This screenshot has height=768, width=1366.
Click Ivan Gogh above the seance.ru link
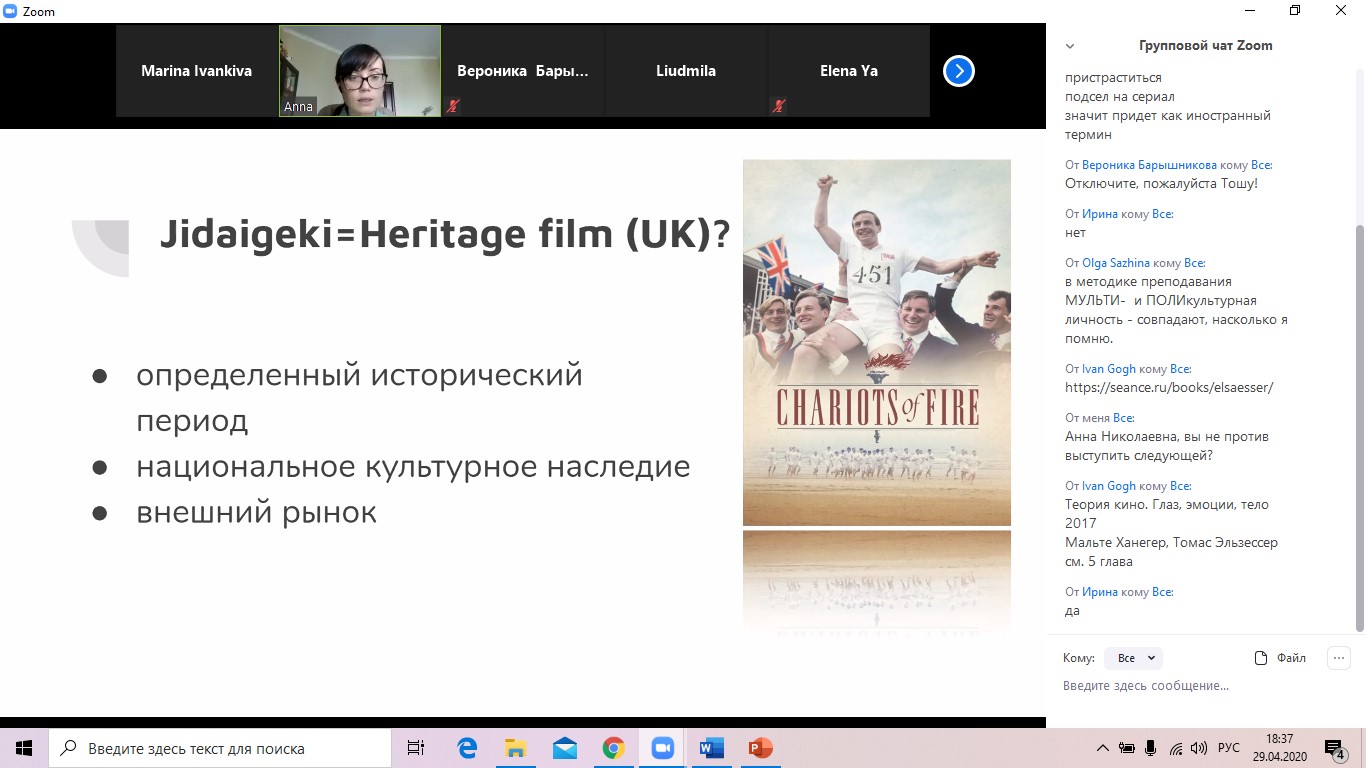(x=1109, y=369)
